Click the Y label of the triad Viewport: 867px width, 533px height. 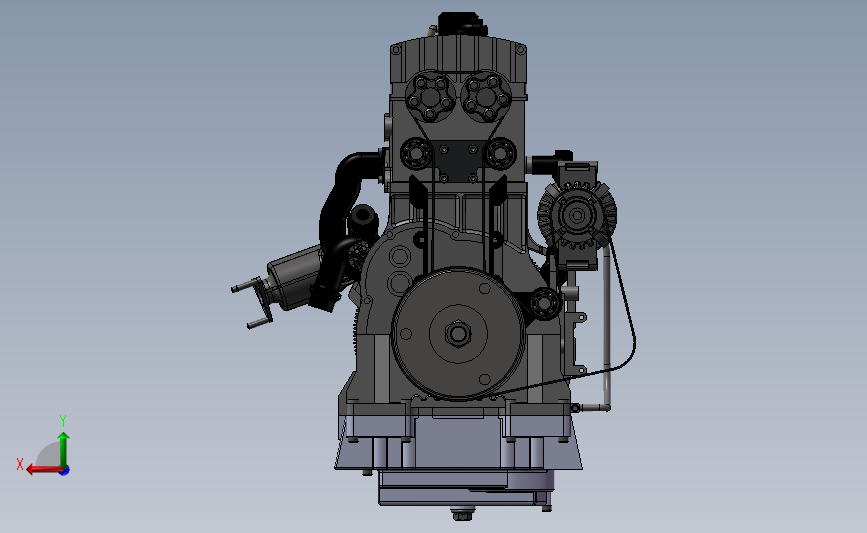(62, 421)
